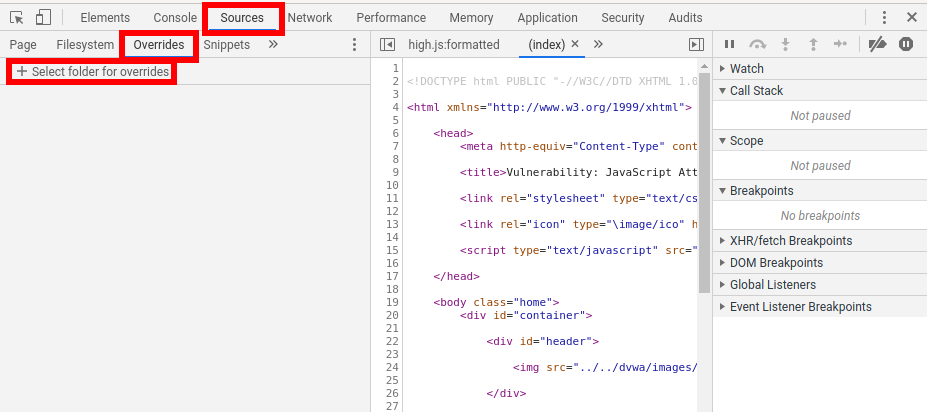927x412 pixels.
Task: Hide the navigator sidebar with panel icon
Action: (388, 45)
